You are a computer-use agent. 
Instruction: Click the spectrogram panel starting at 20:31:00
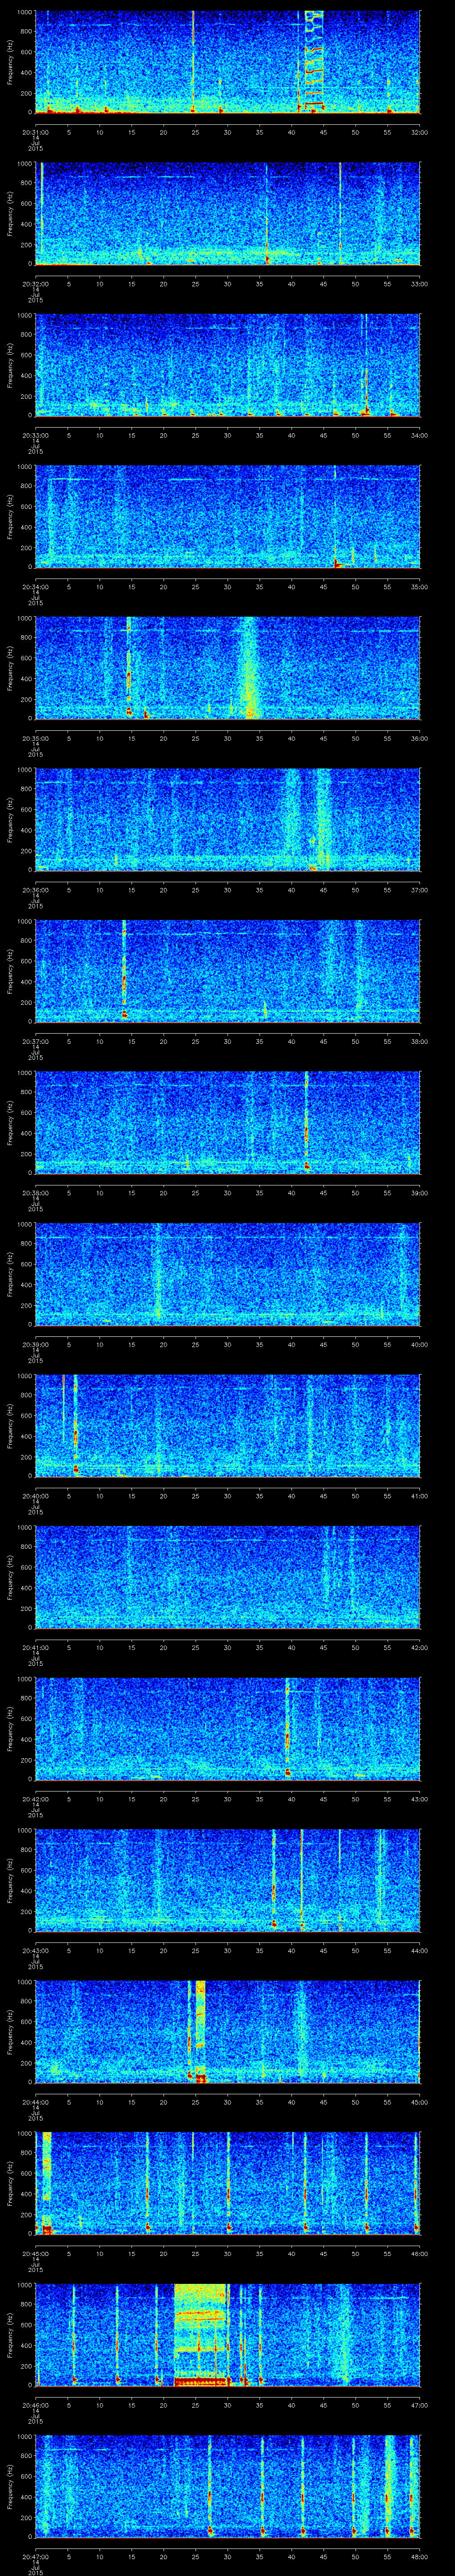[x=228, y=62]
